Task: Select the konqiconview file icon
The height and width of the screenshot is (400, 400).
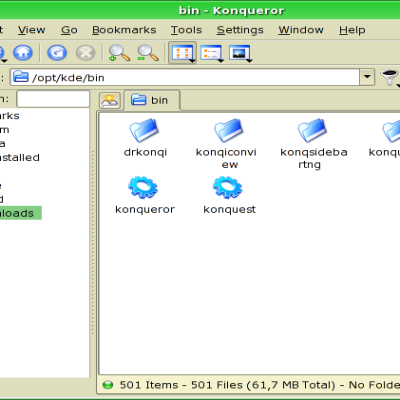Action: click(x=228, y=130)
